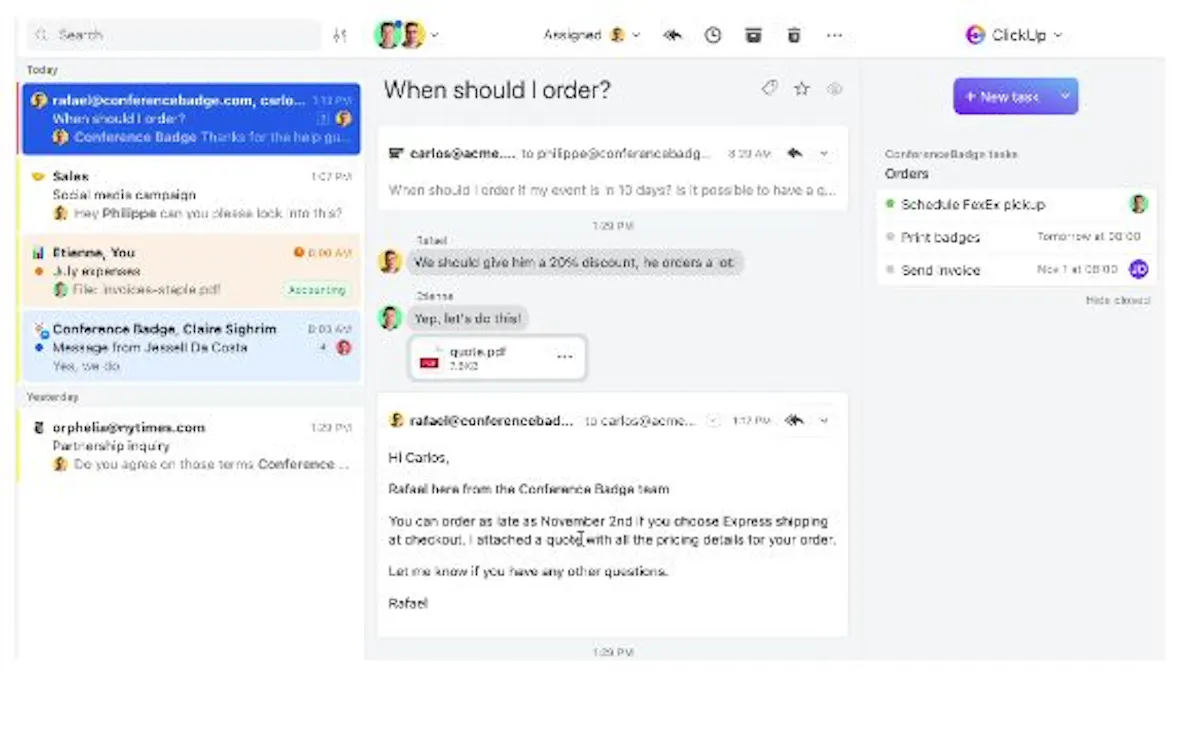
Task: Click the Hide closed link
Action: coord(1117,300)
